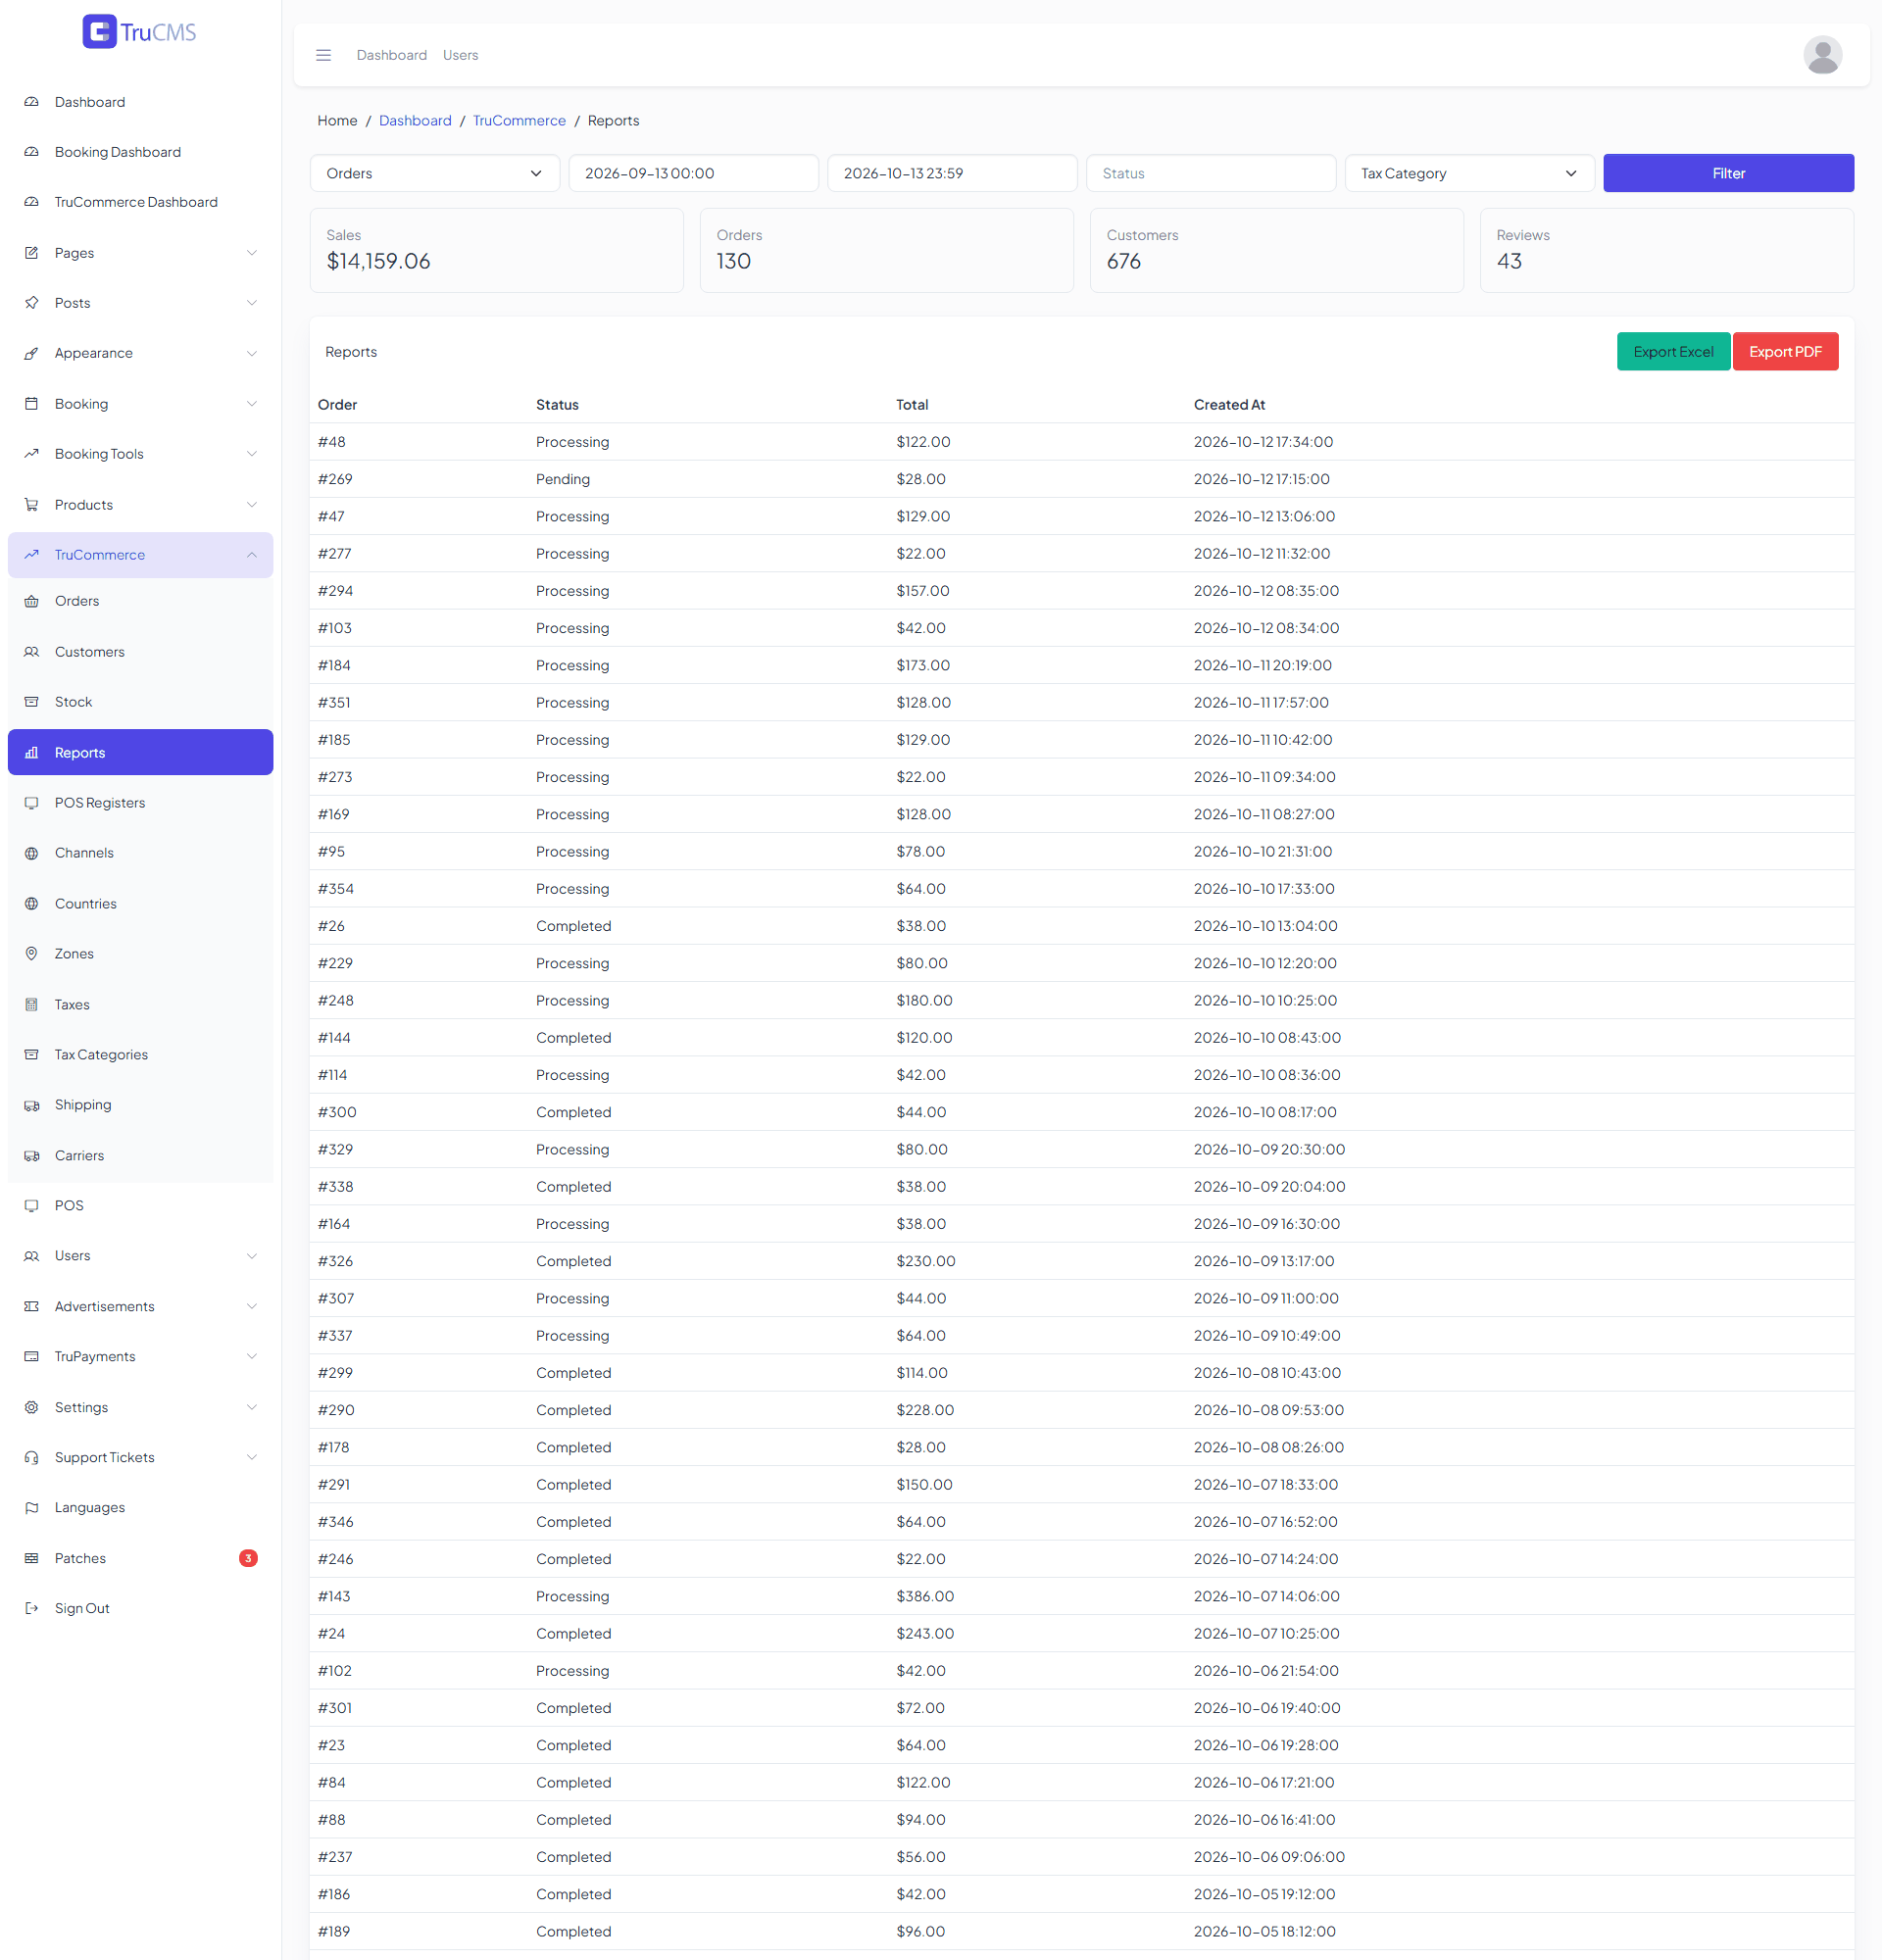Click the Orders basket icon in sidebar
Viewport: 1882px width, 1960px height.
click(32, 601)
